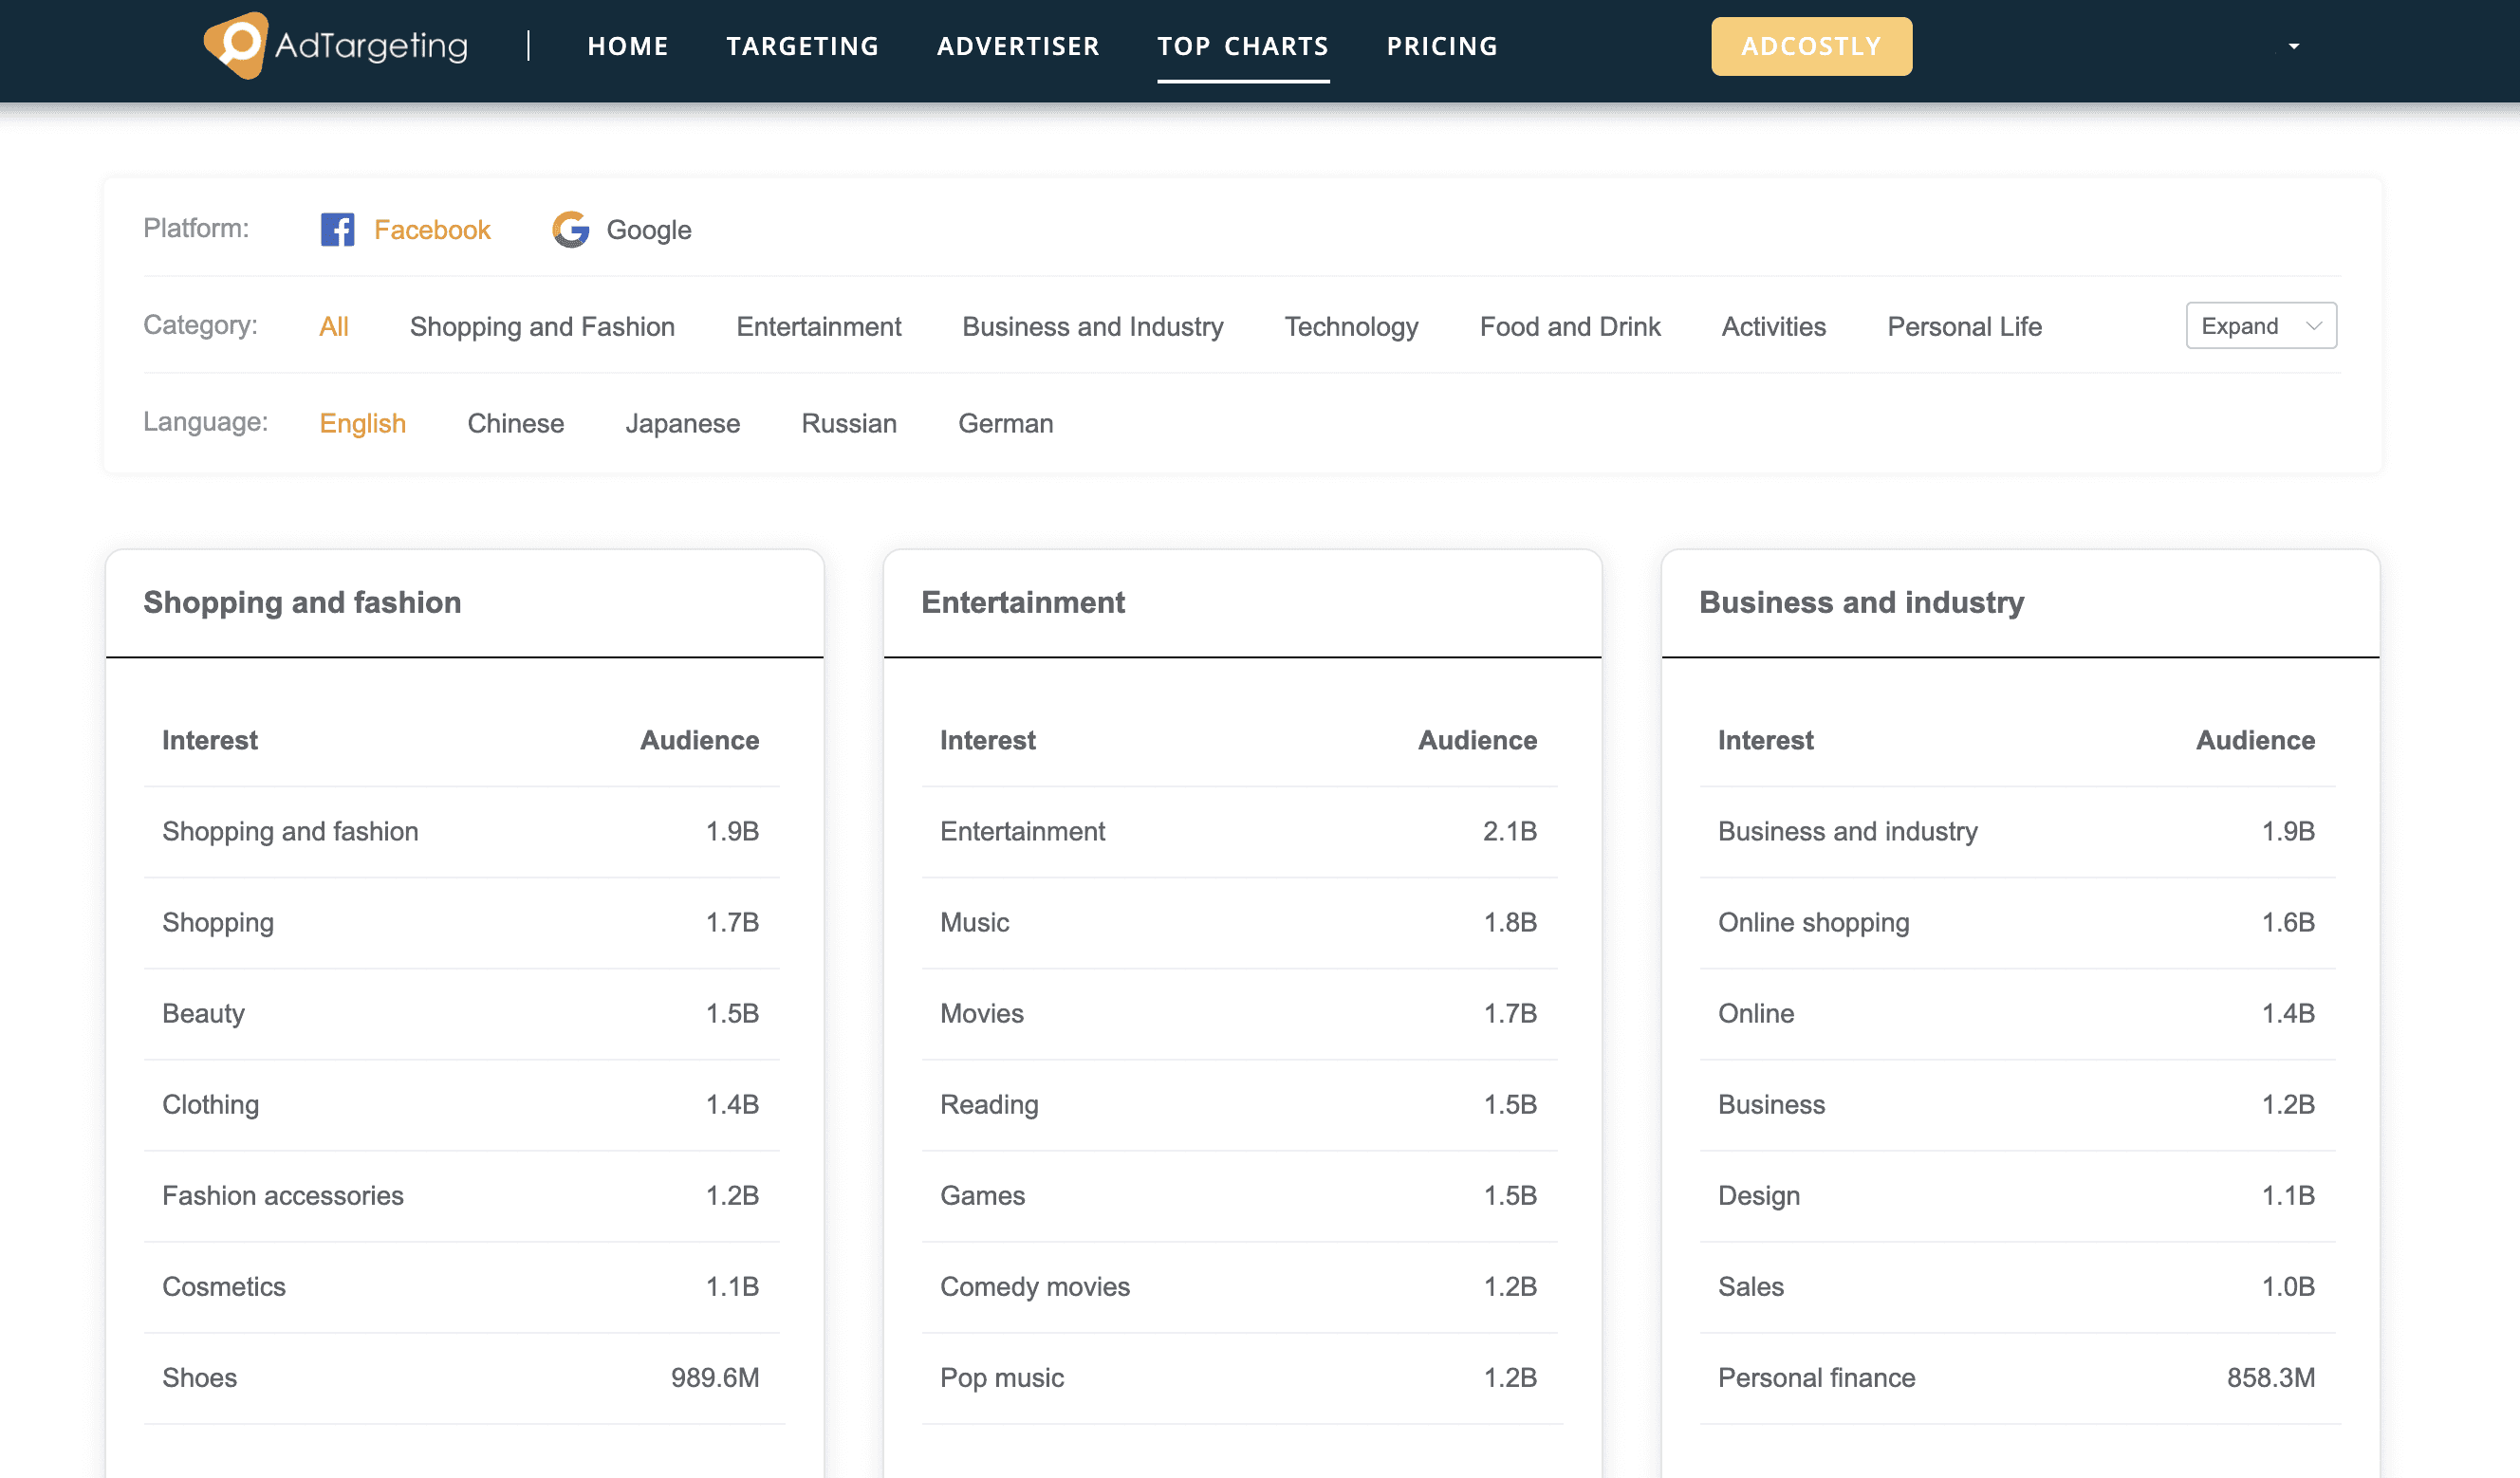Viewport: 2520px width, 1478px height.
Task: Click the Games interest row
Action: point(1240,1195)
